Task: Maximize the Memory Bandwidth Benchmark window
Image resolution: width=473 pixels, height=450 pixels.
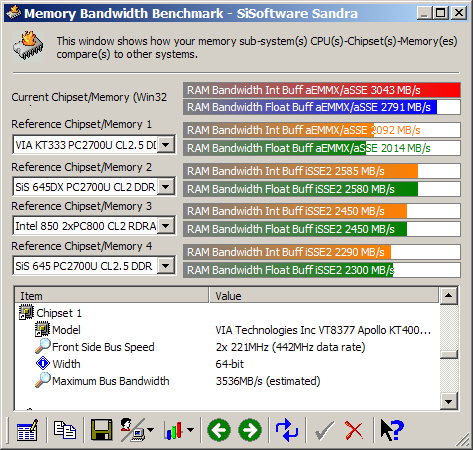Action: click(441, 13)
